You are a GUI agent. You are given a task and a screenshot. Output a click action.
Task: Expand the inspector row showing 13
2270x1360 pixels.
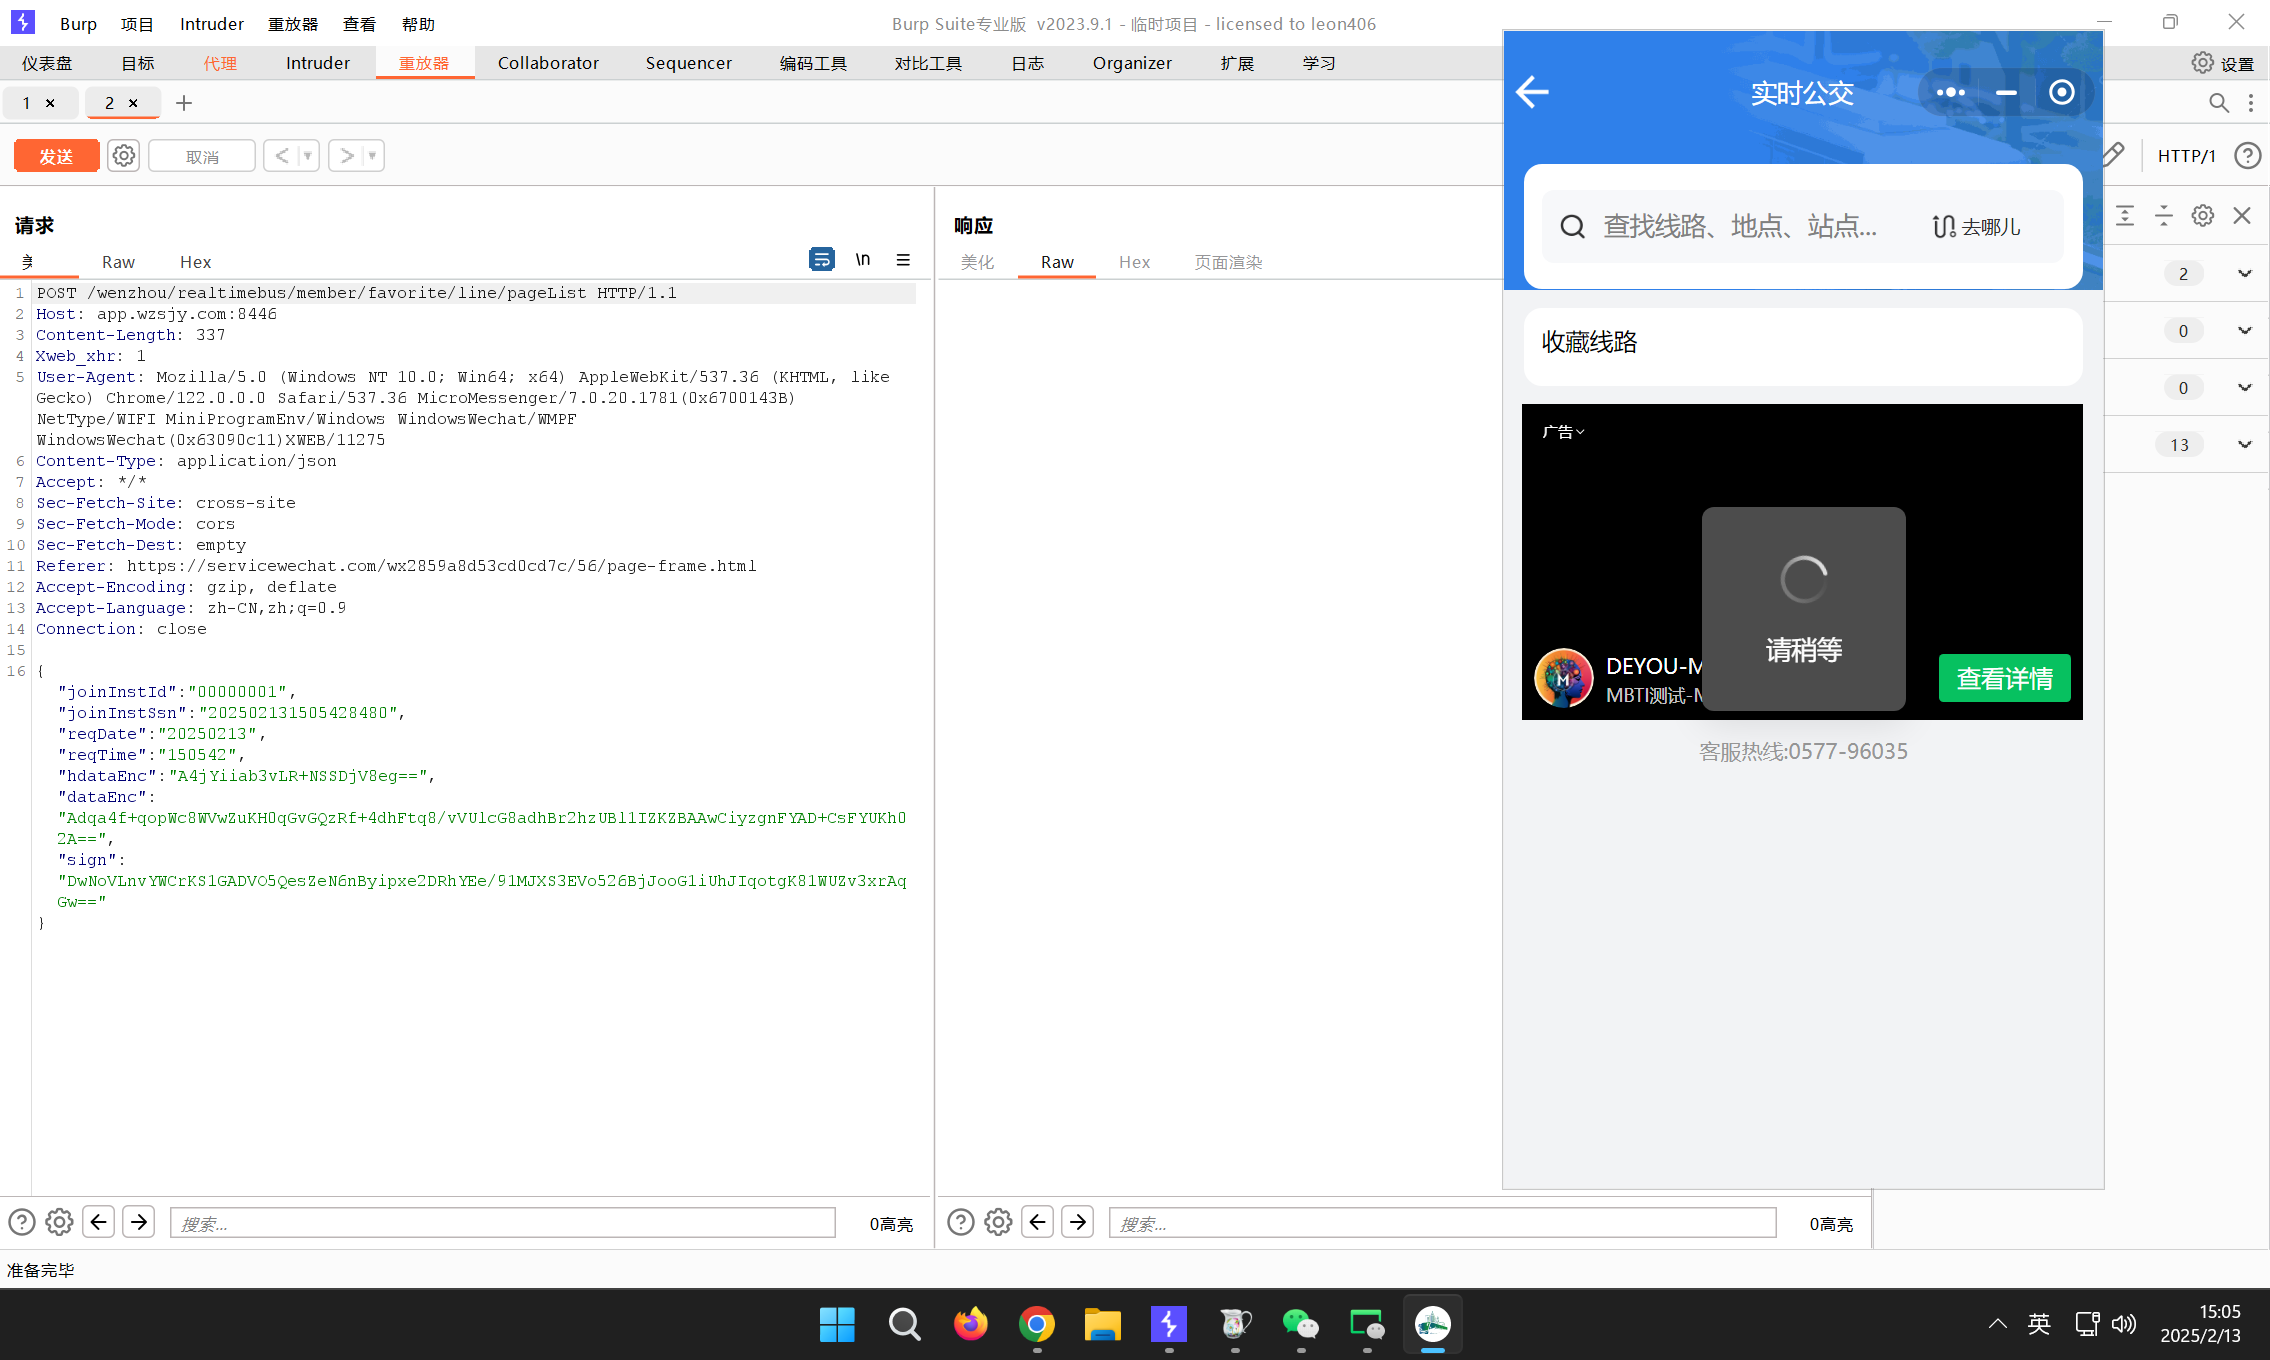(x=2244, y=445)
